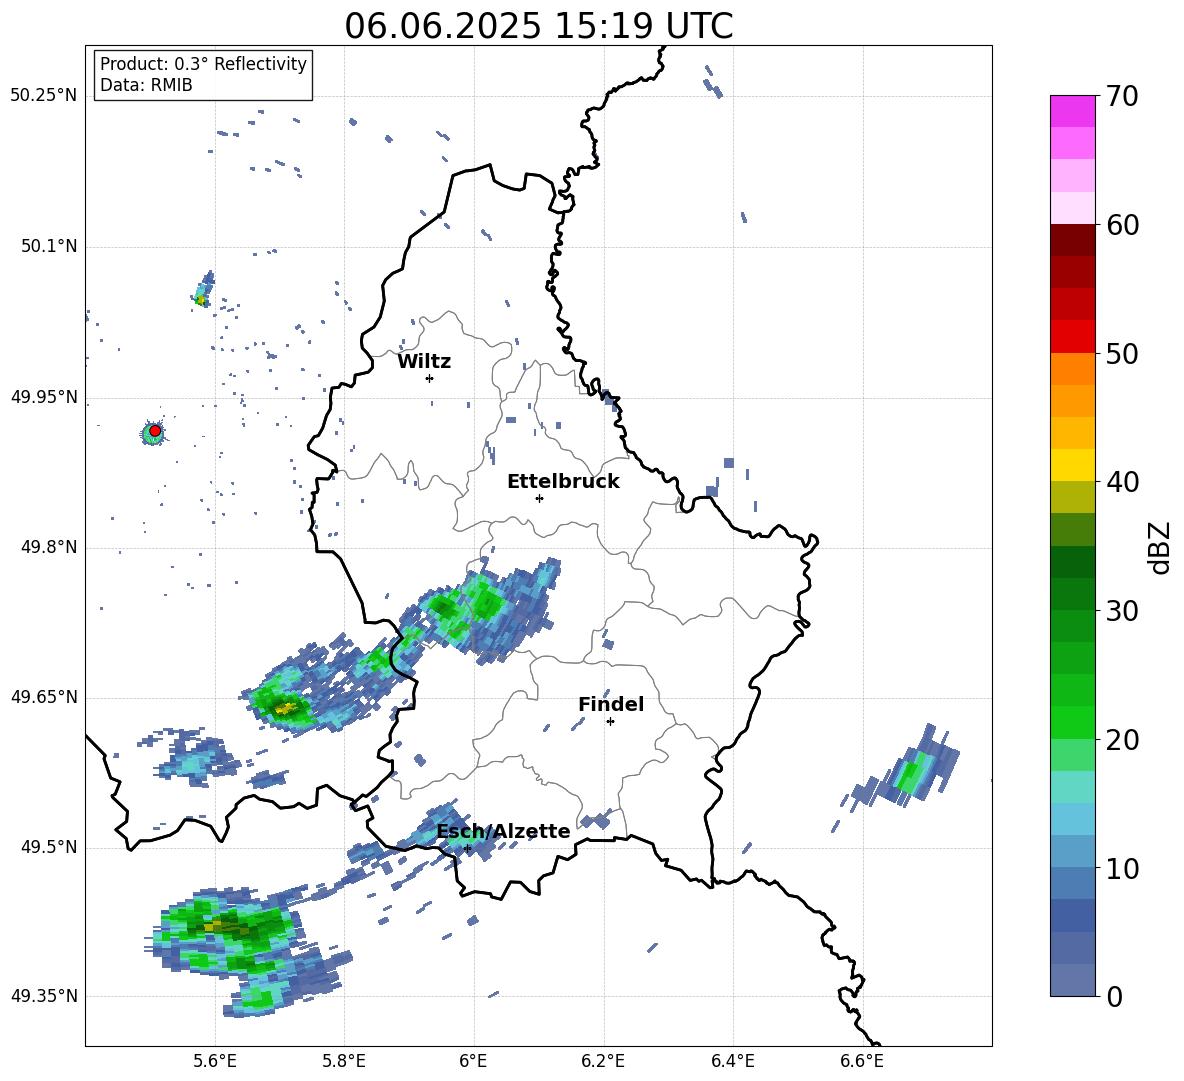Click the 6°E longitude label
The image size is (1184, 1081).
(x=473, y=1061)
